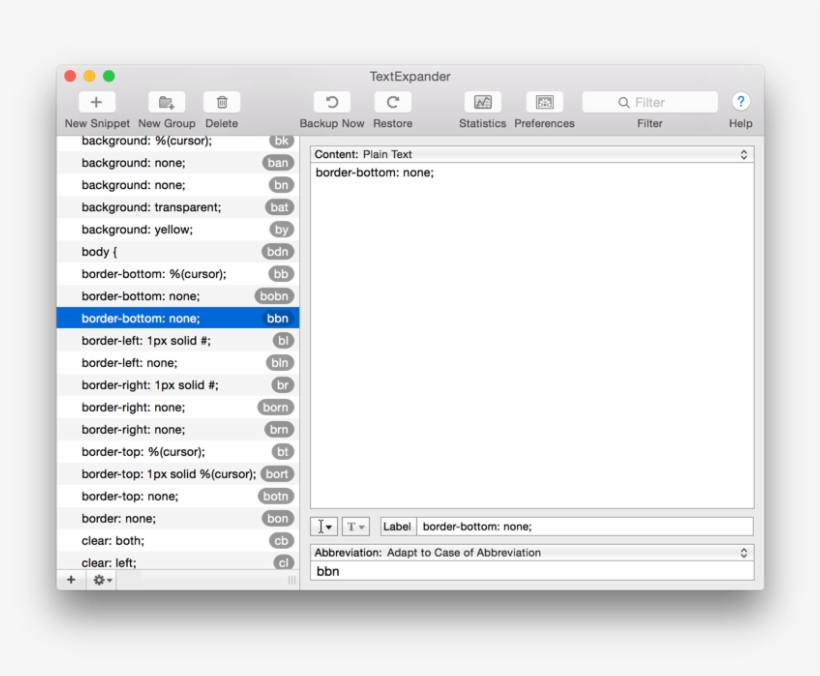The height and width of the screenshot is (676, 820).
Task: Edit the bbn abbreviation field
Action: 528,570
